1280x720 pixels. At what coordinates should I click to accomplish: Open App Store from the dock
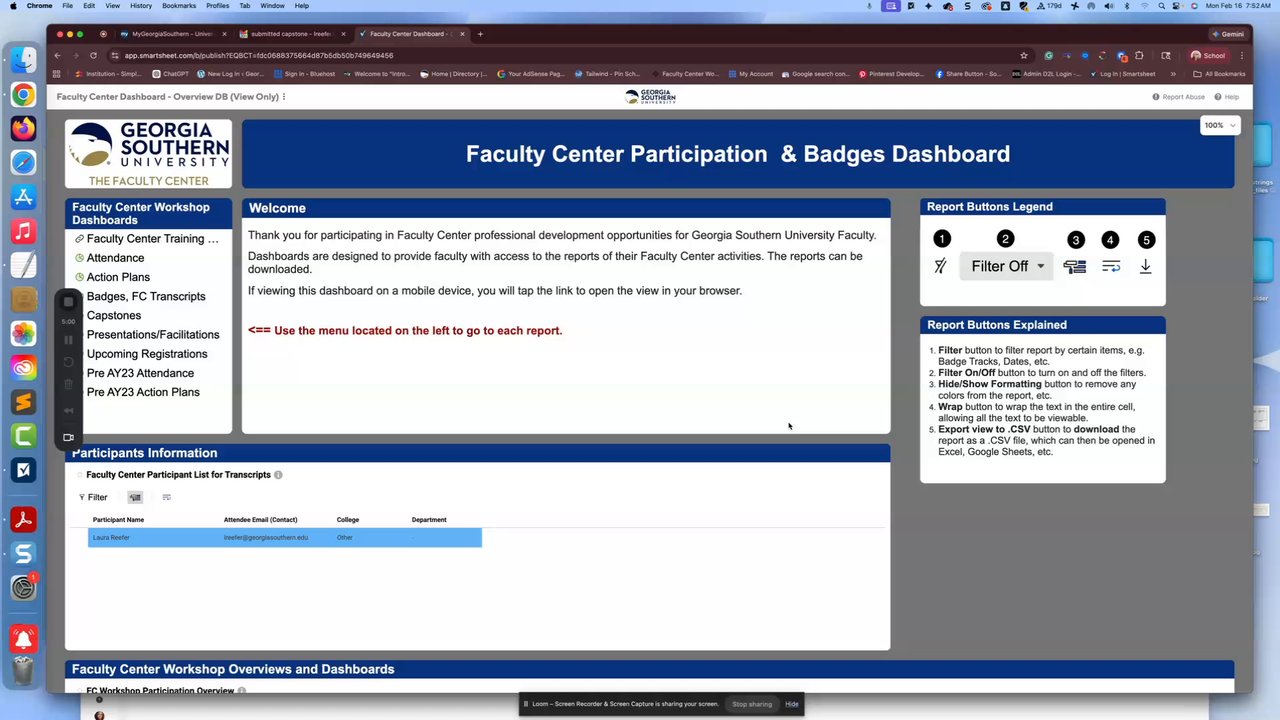click(x=24, y=197)
